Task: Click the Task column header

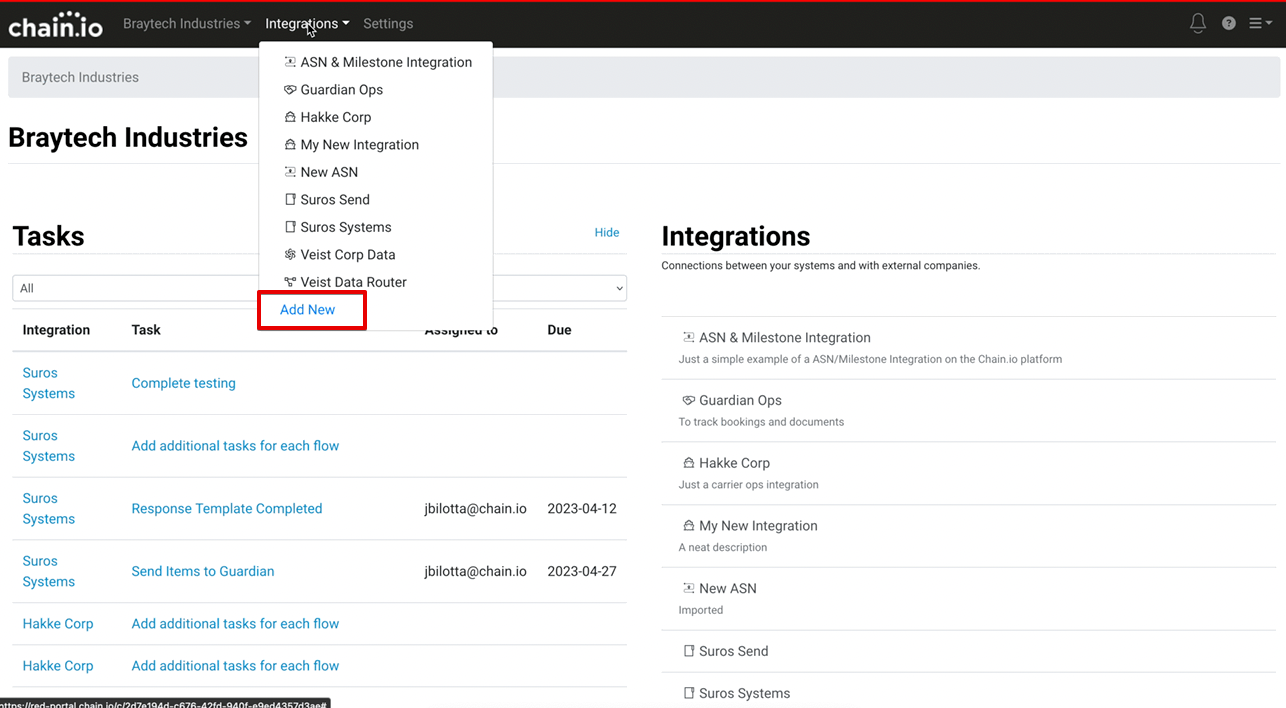Action: (146, 330)
